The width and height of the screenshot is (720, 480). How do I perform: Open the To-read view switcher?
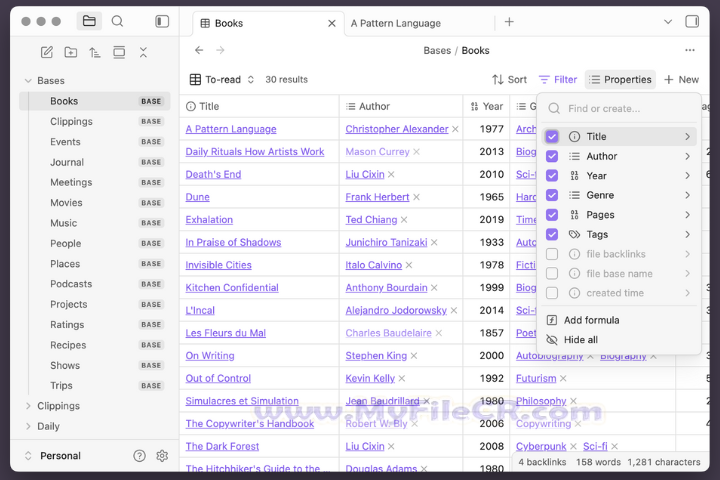pos(222,79)
